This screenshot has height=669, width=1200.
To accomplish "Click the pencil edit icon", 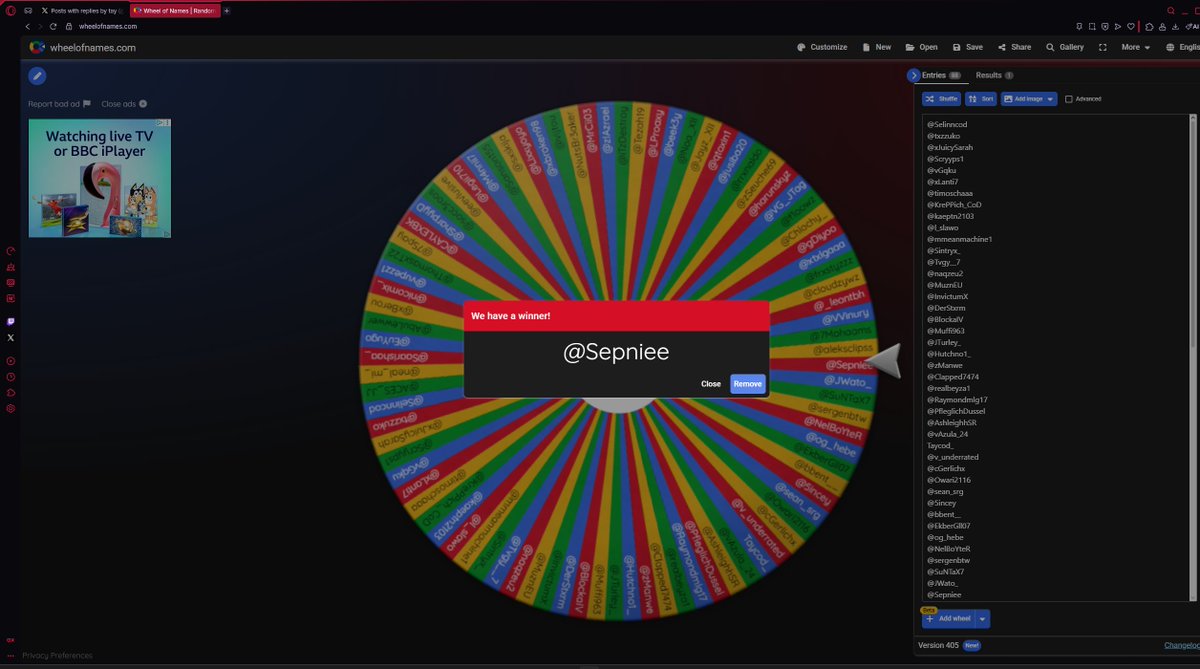I will (37, 76).
